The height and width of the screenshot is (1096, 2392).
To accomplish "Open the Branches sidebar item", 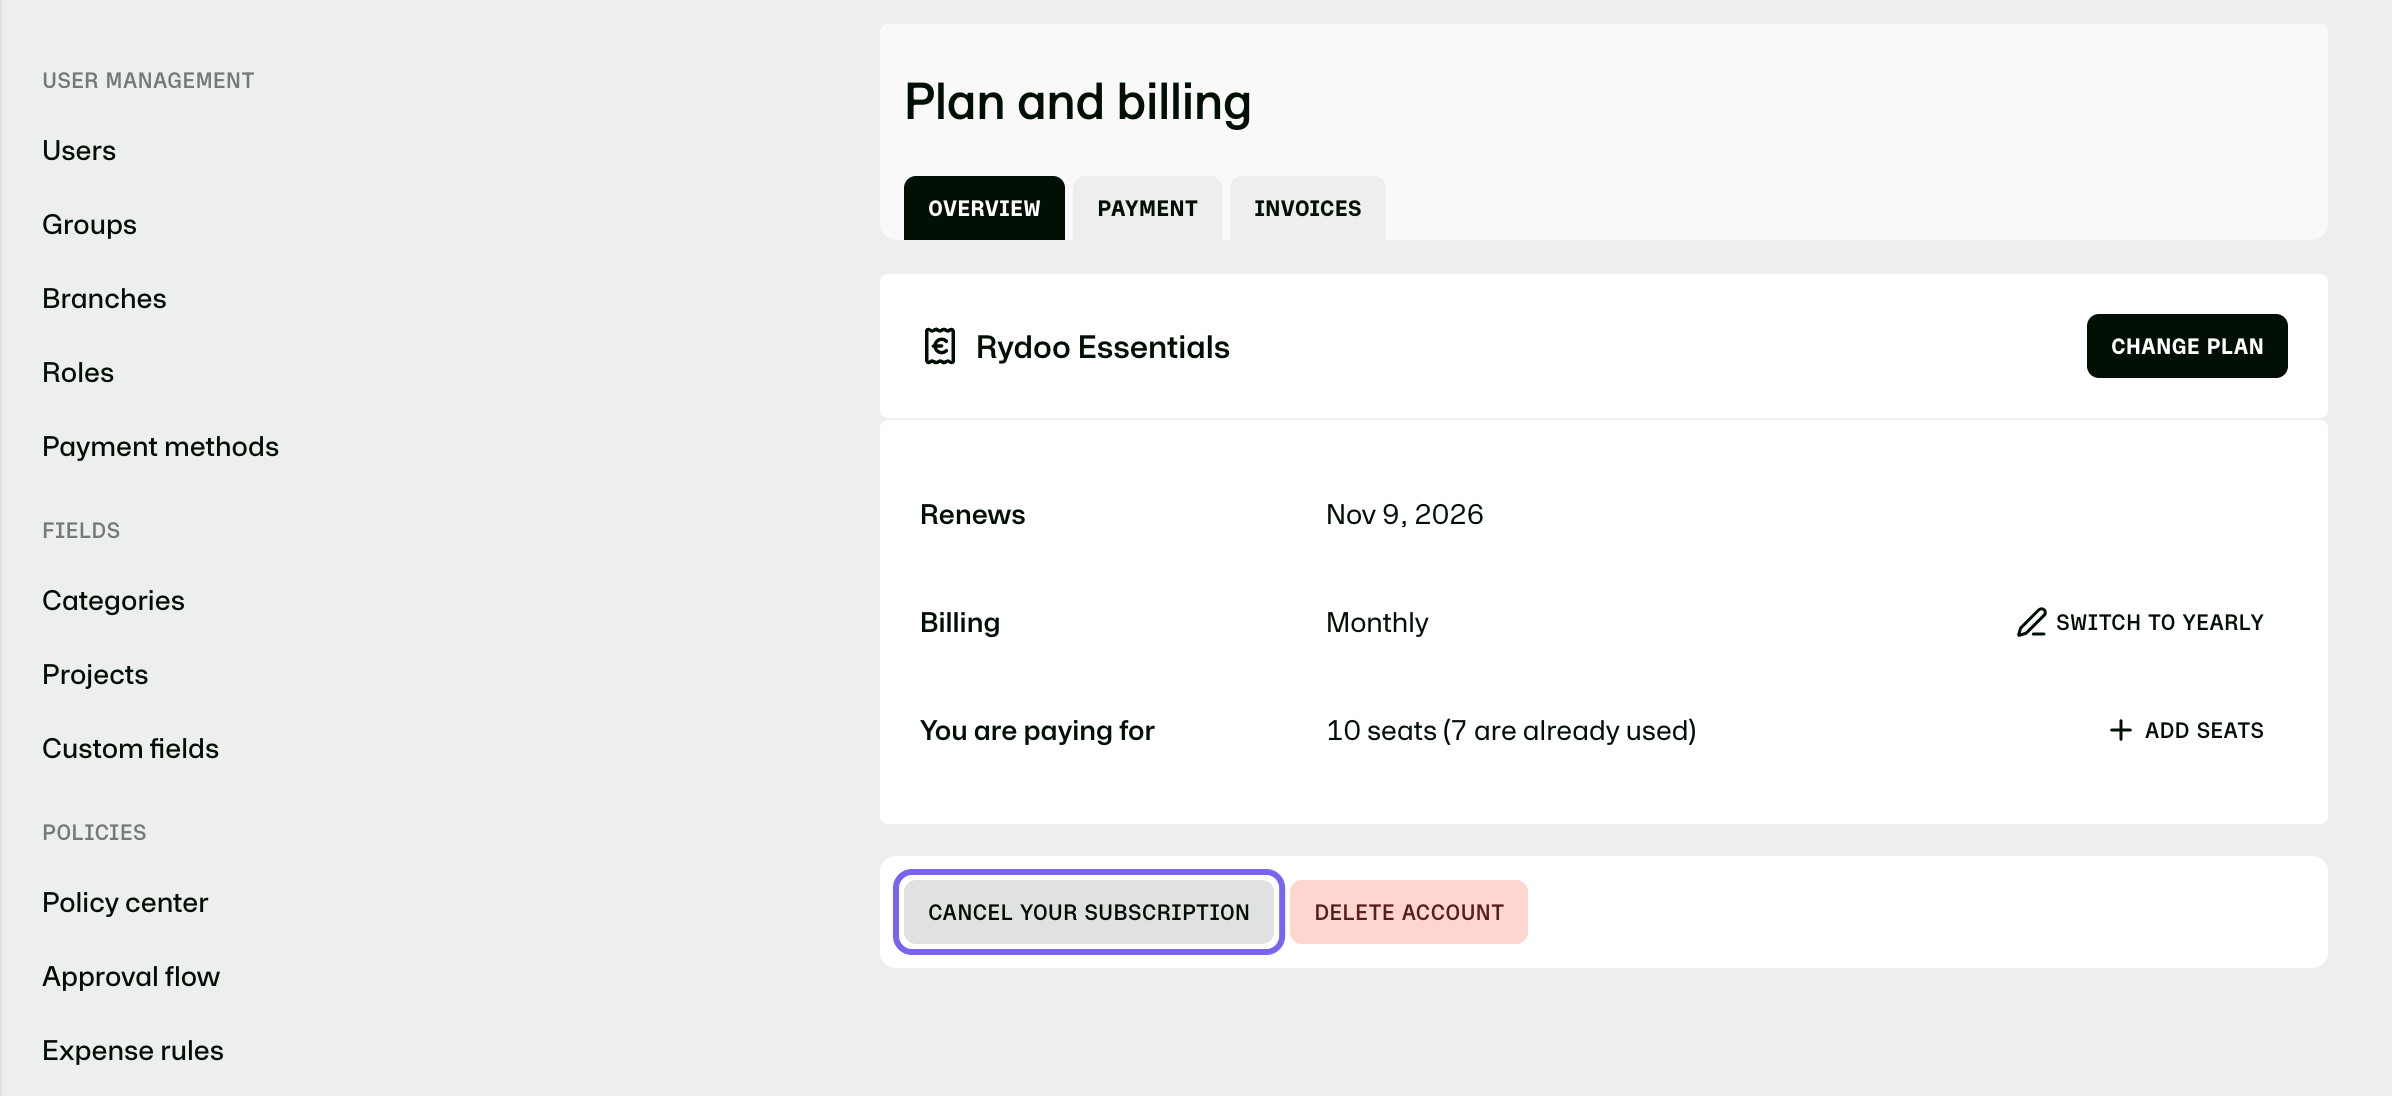I will (104, 298).
